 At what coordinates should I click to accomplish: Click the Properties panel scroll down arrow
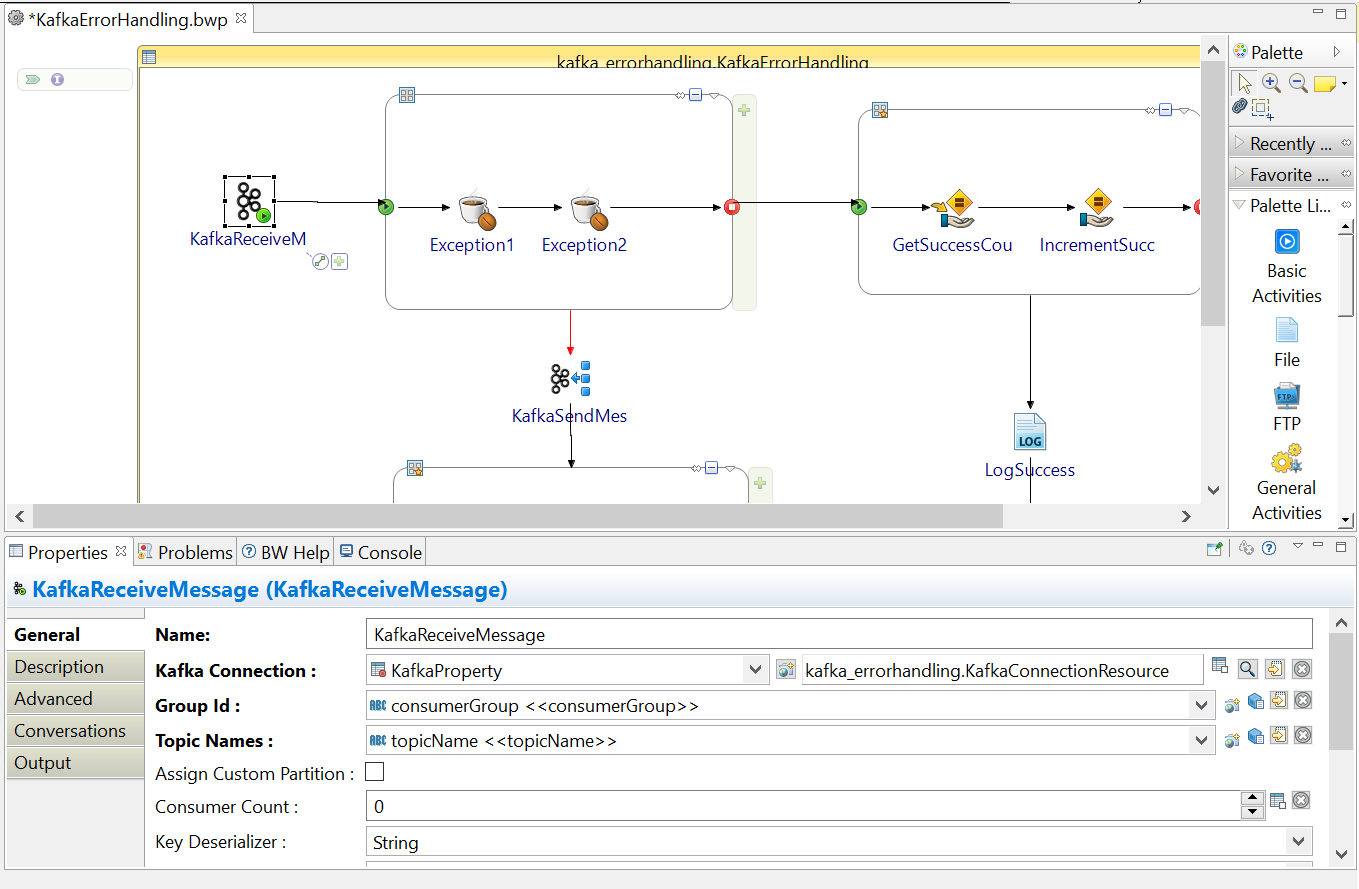pos(1341,853)
